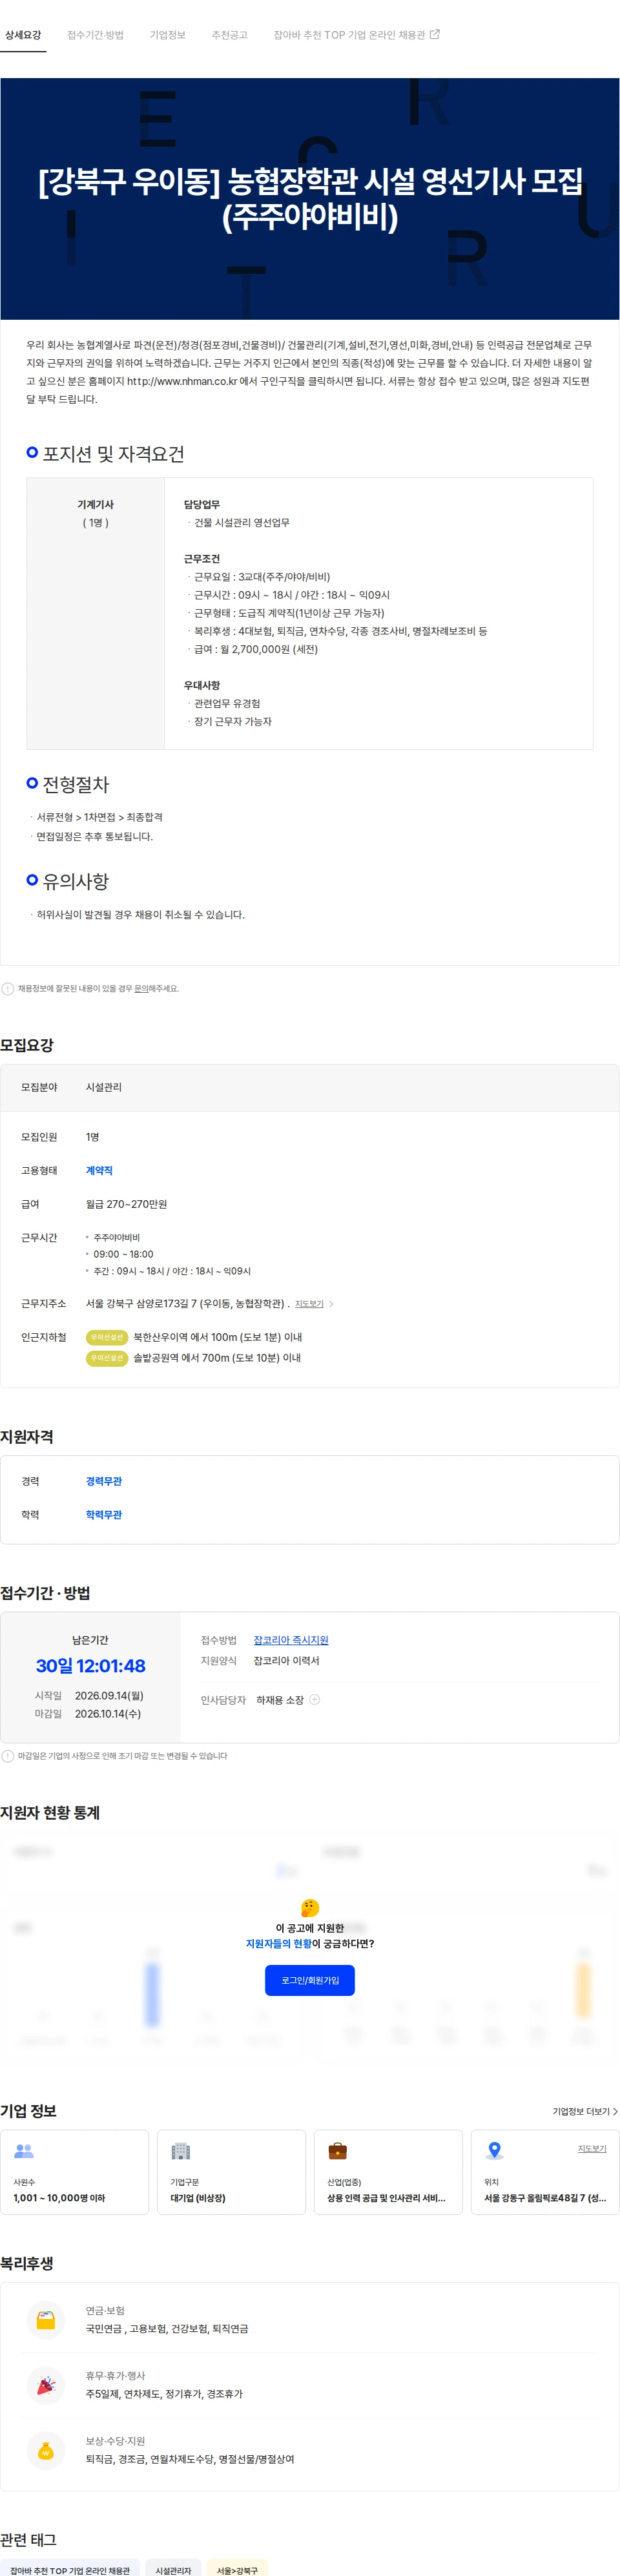Click the 1,001 ~ 10,000명 이하 employee count
Viewport: 620px width, 2576px height.
click(59, 2198)
